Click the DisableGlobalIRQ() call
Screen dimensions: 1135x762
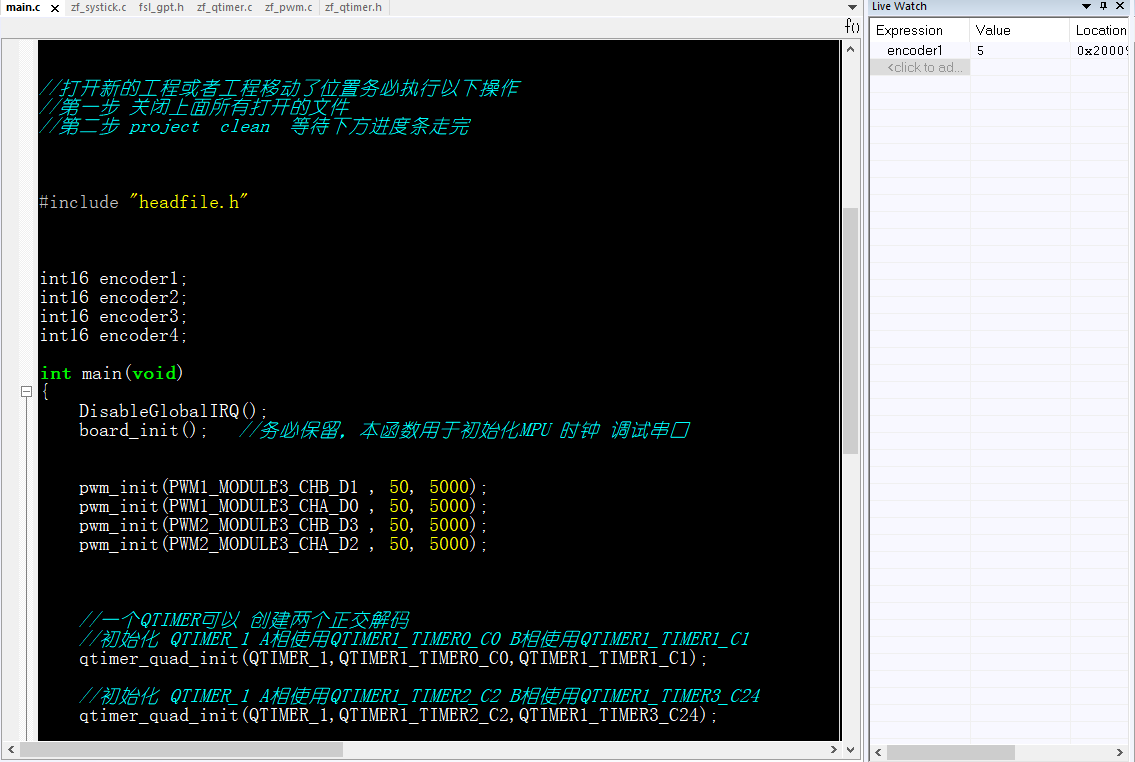click(173, 411)
